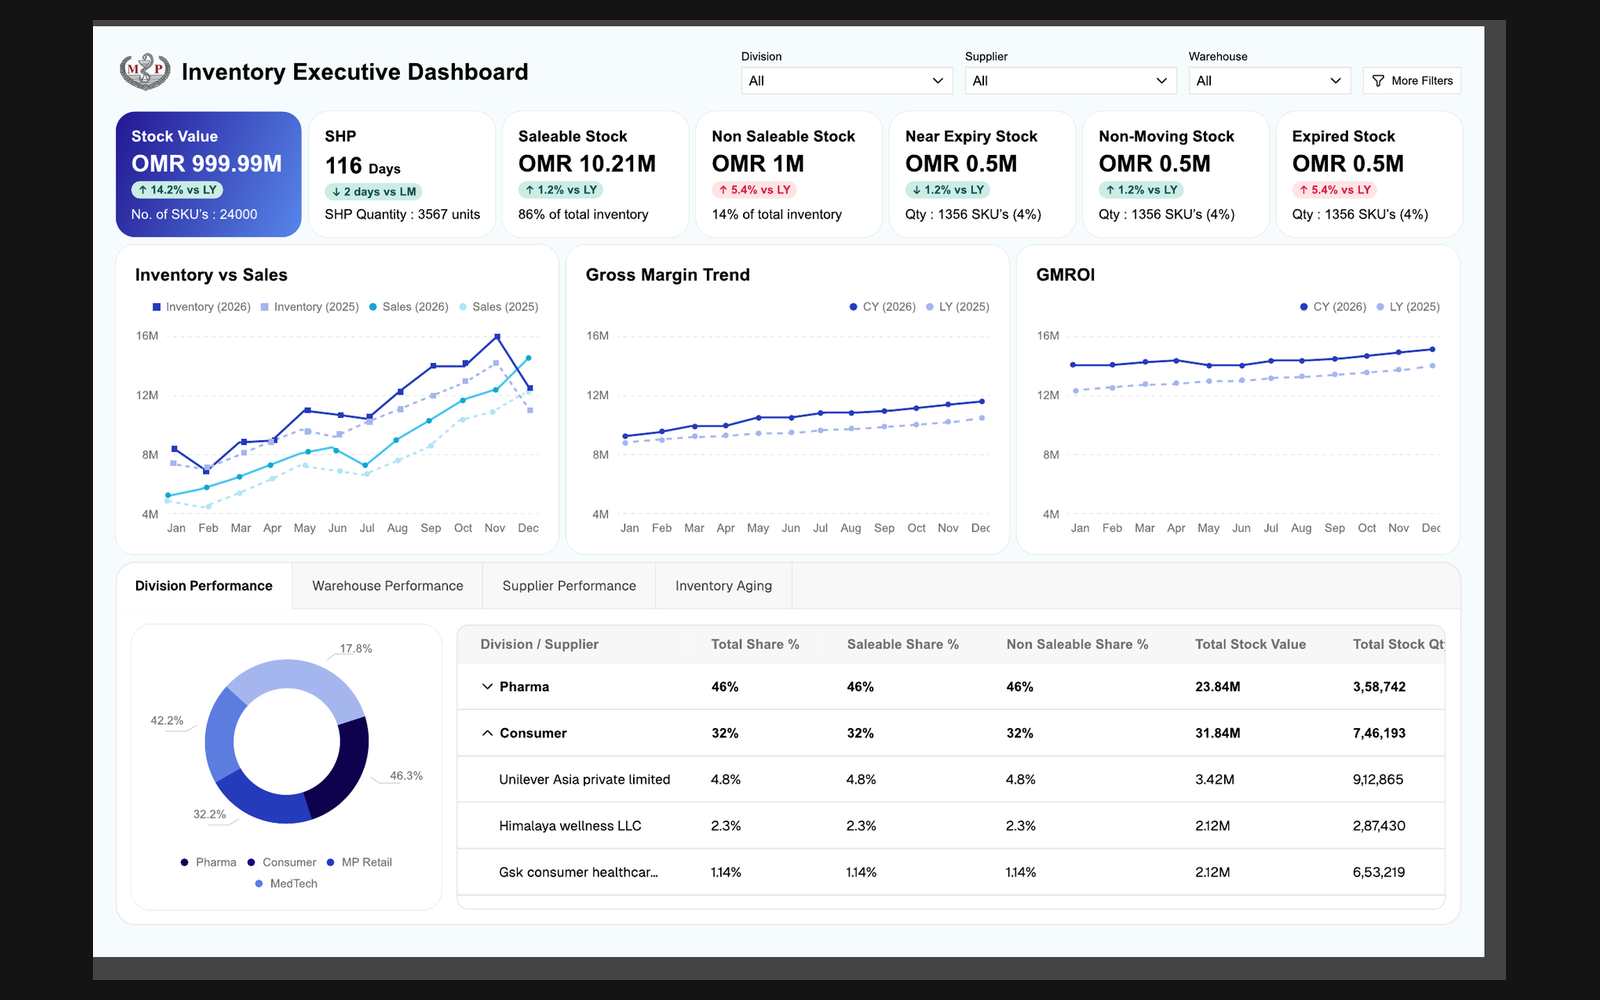The width and height of the screenshot is (1600, 1000).
Task: Click the 46.3% donut segment label
Action: 406,776
